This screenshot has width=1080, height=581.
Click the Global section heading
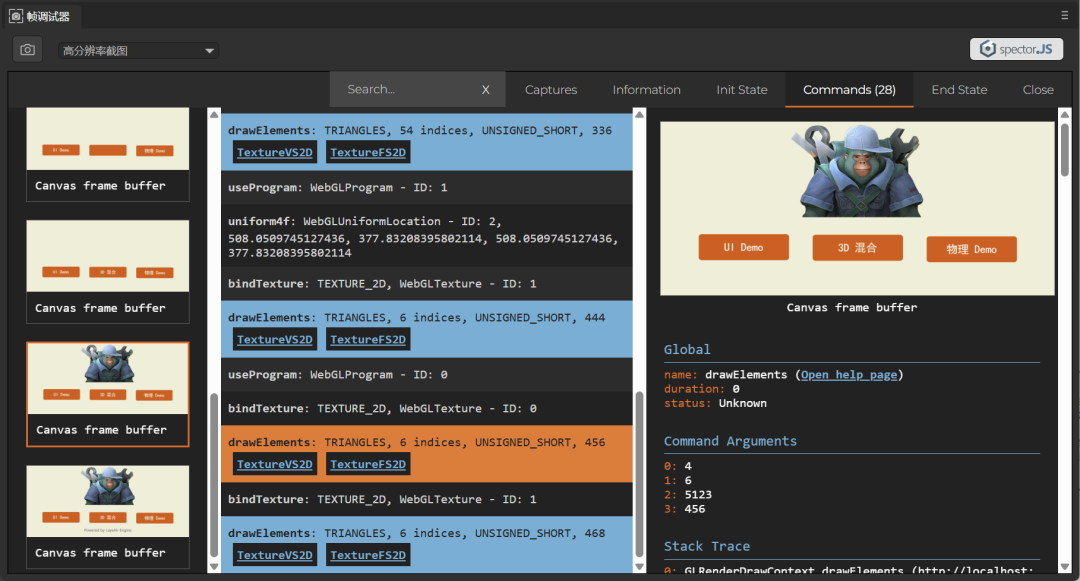(x=687, y=350)
